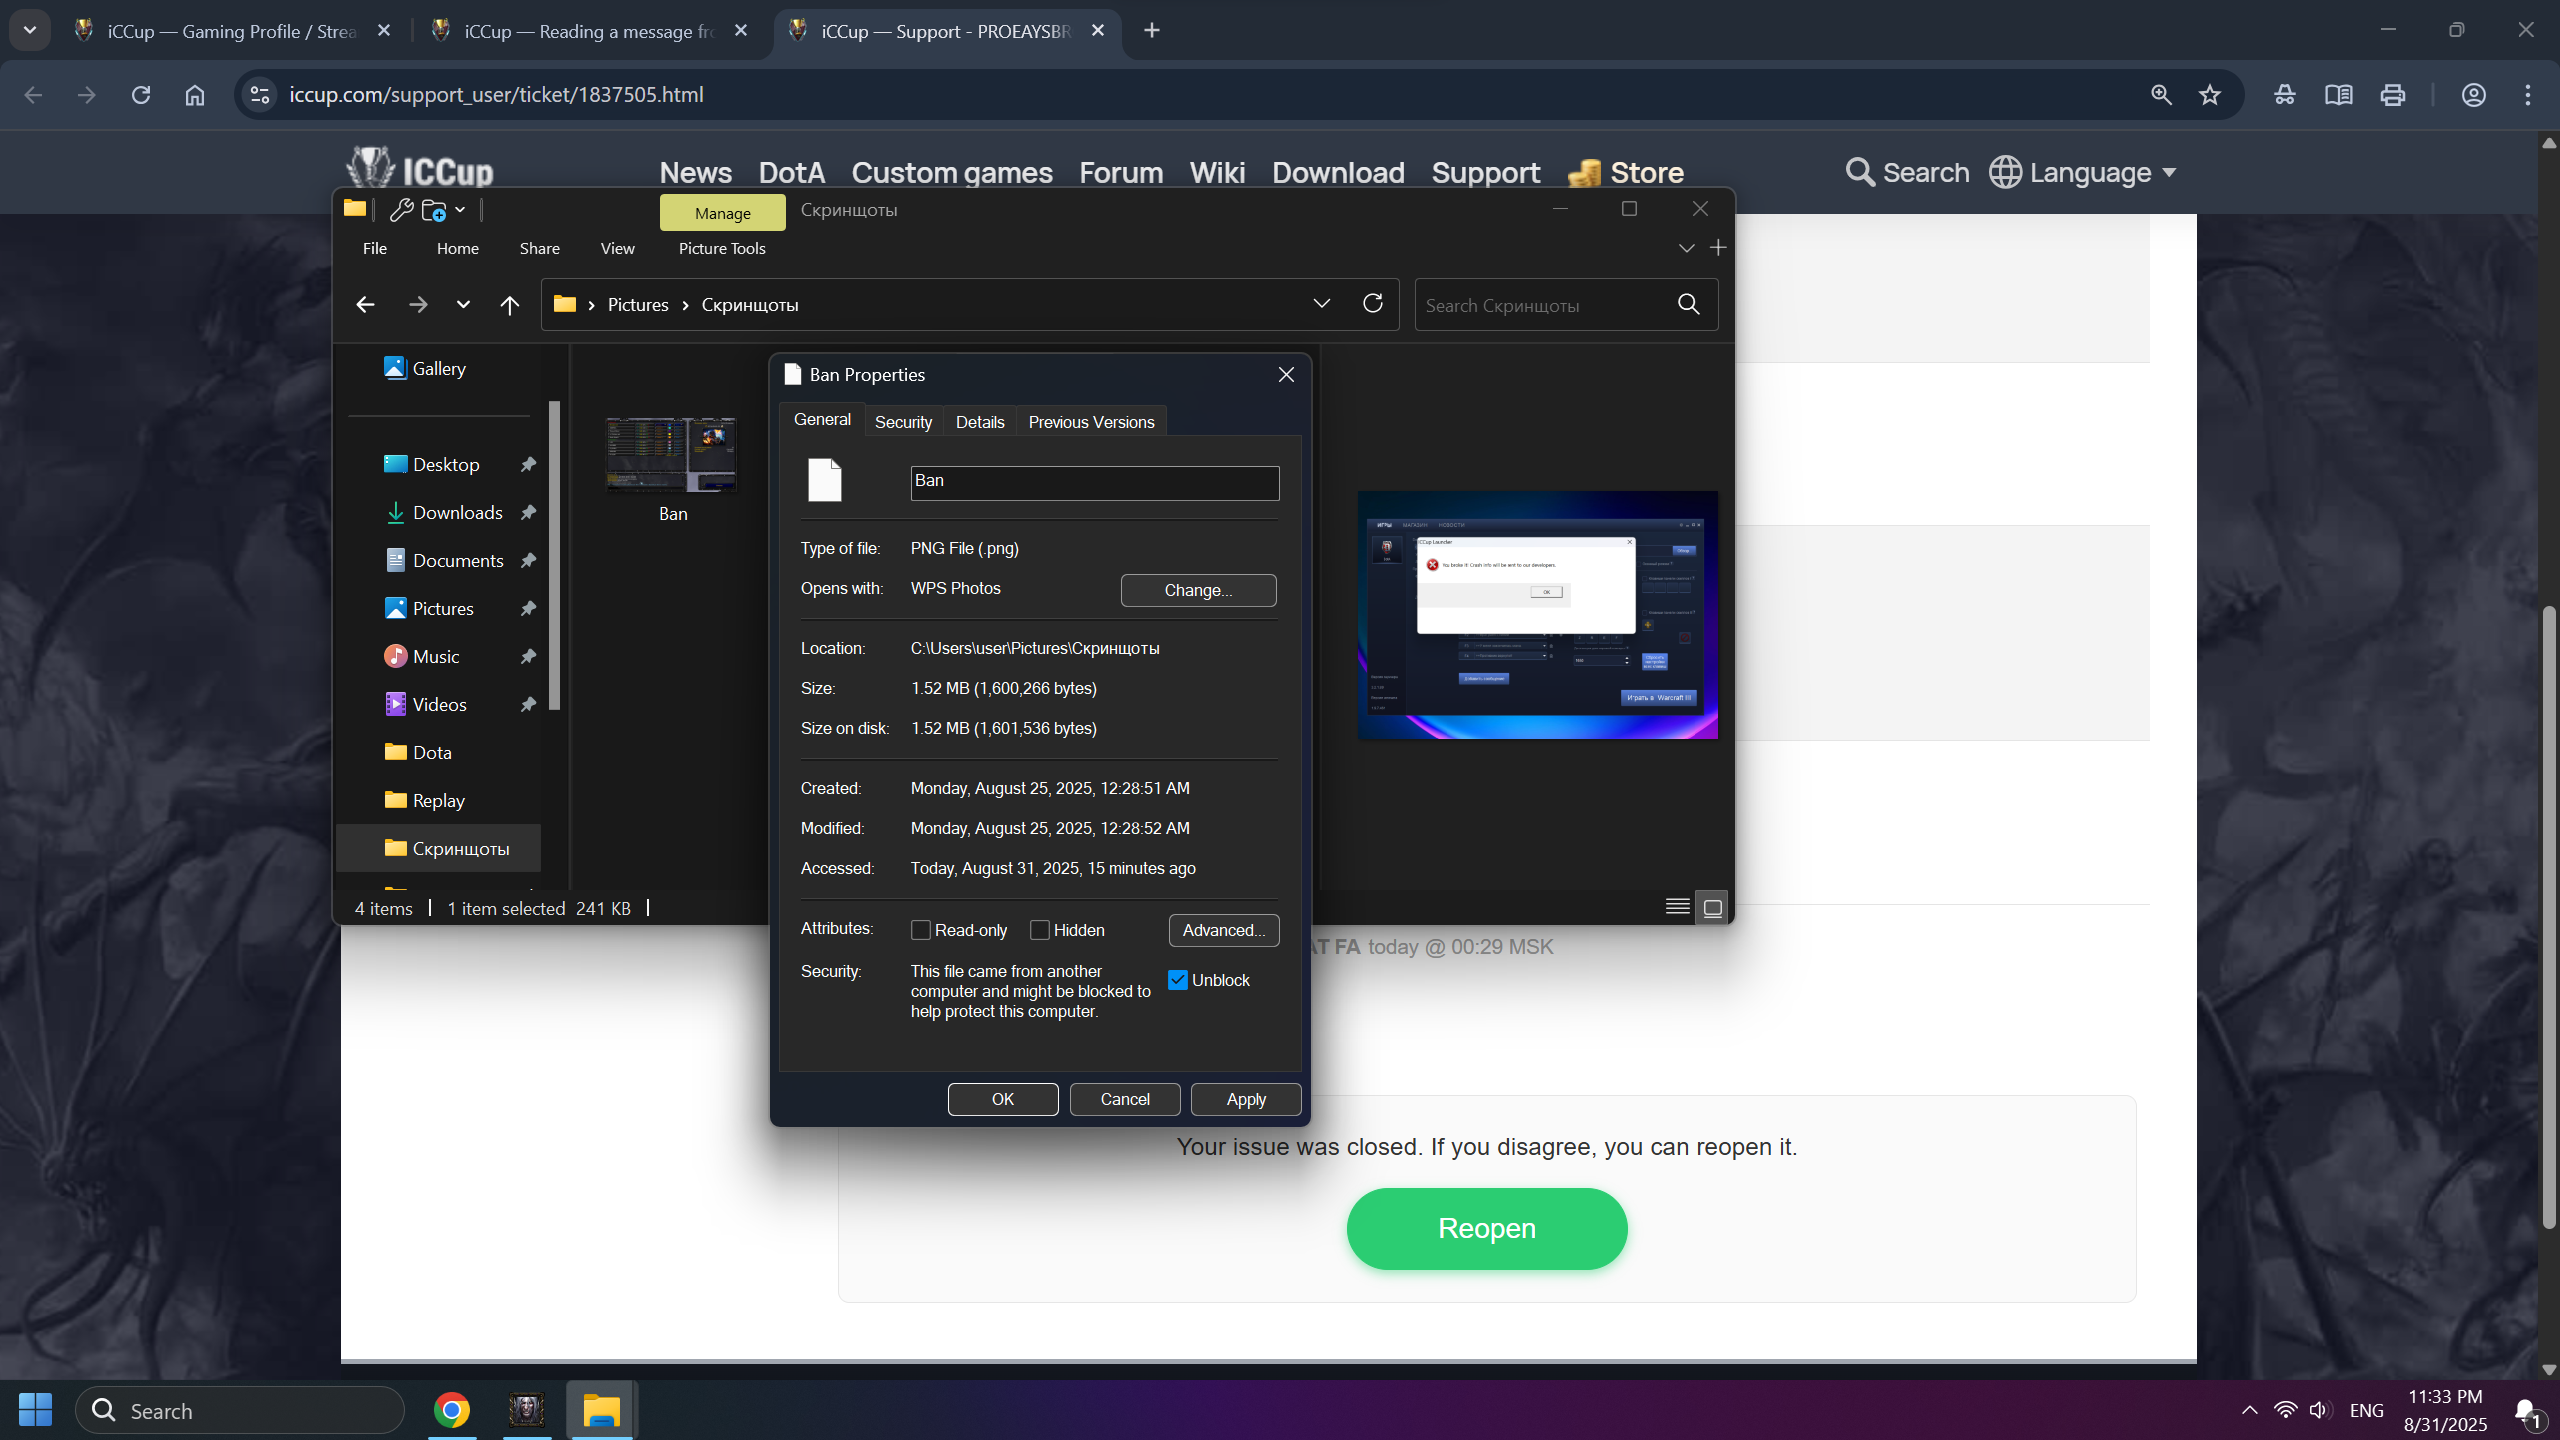Click the printer icon in browser toolbar
Viewport: 2560px width, 1440px height.
2393,95
